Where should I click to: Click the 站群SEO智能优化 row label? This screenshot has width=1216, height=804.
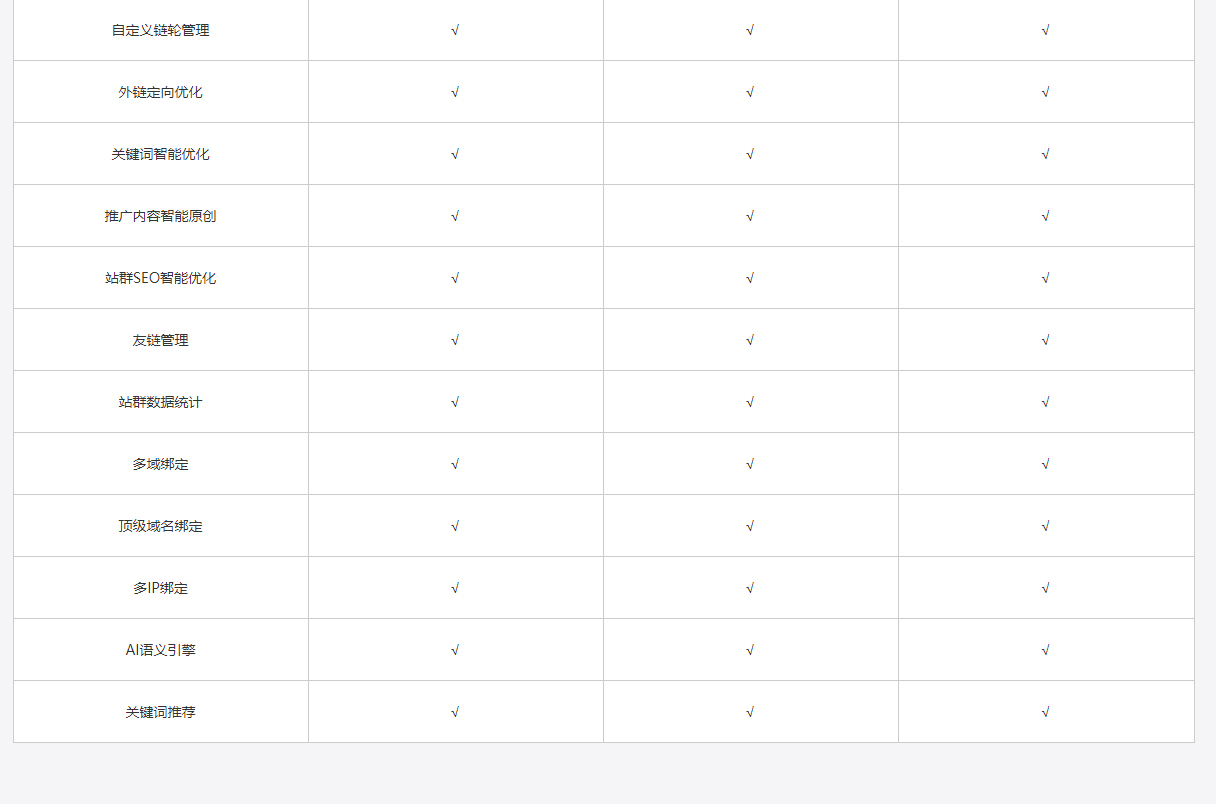coord(160,278)
